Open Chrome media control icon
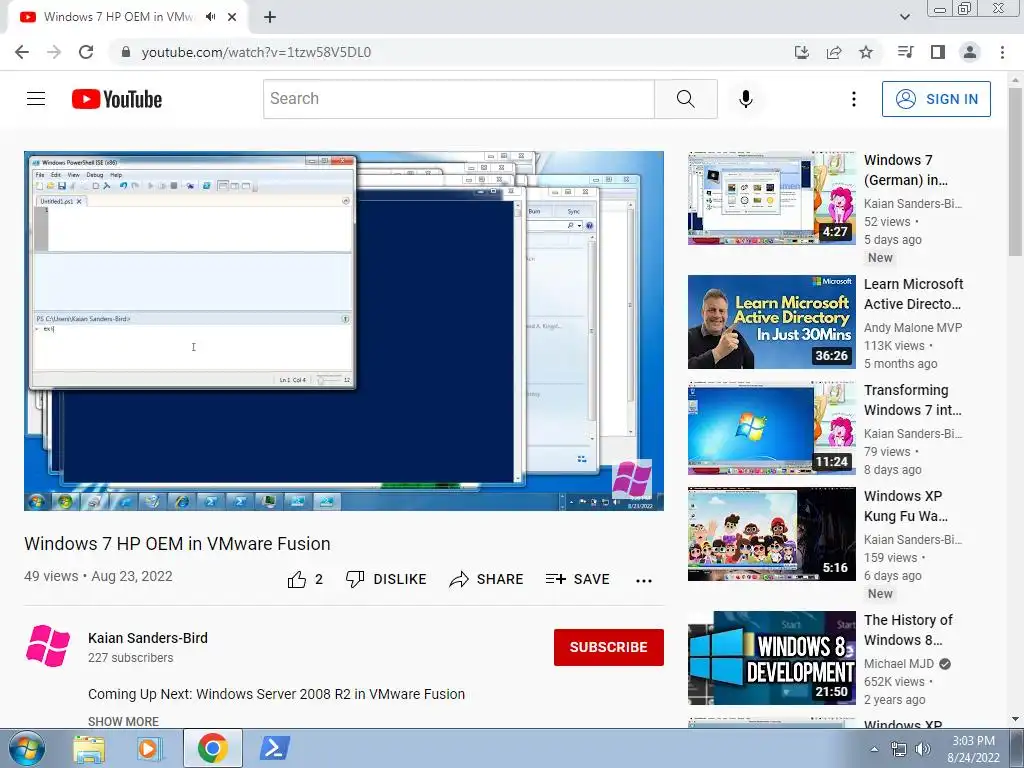Screen dimensions: 1024x768 905,52
